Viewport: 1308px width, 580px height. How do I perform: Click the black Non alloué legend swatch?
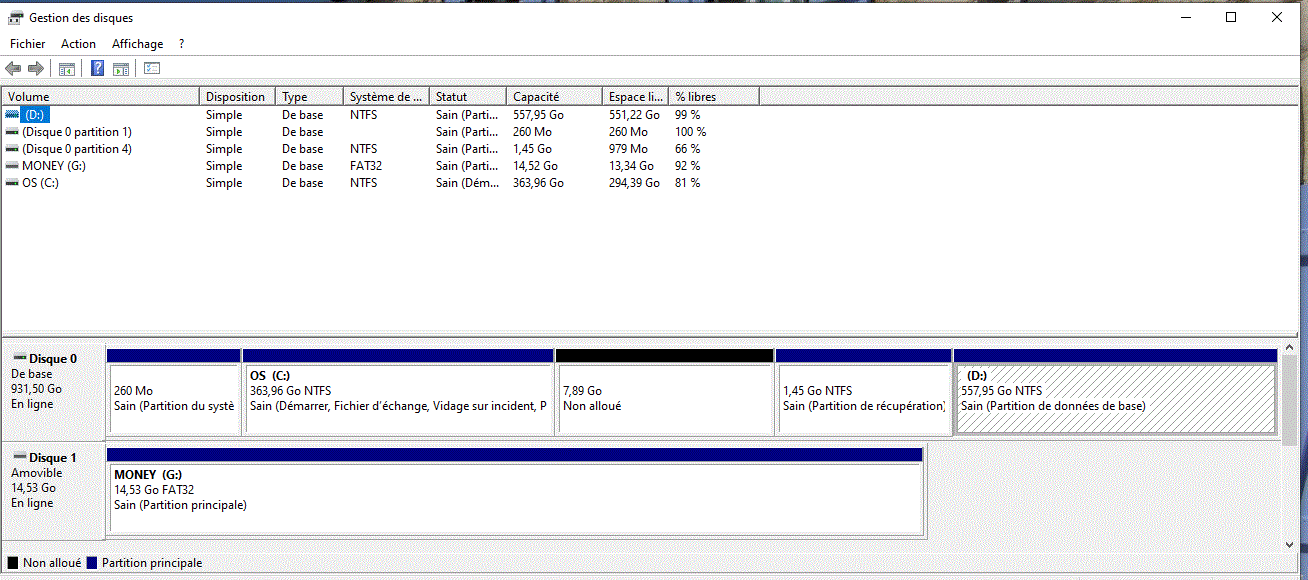tap(13, 563)
